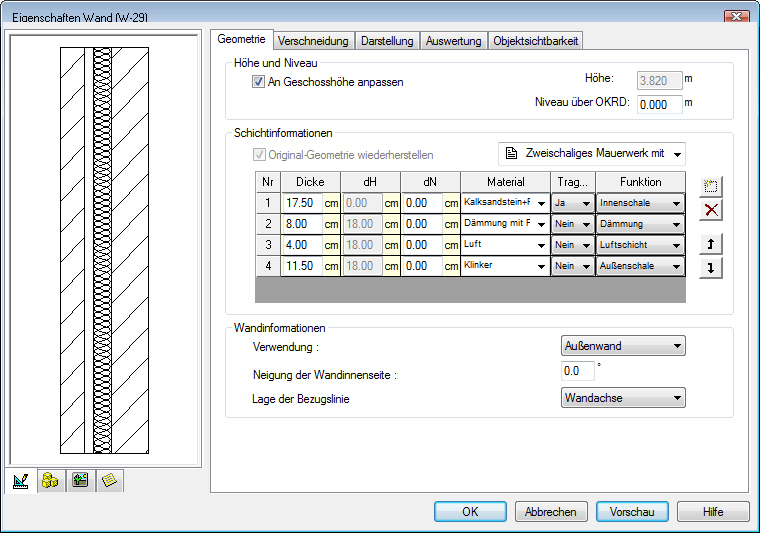Viewport: 760px width, 533px height.
Task: Open Tragend dropdown in row 4
Action: pyautogui.click(x=573, y=266)
